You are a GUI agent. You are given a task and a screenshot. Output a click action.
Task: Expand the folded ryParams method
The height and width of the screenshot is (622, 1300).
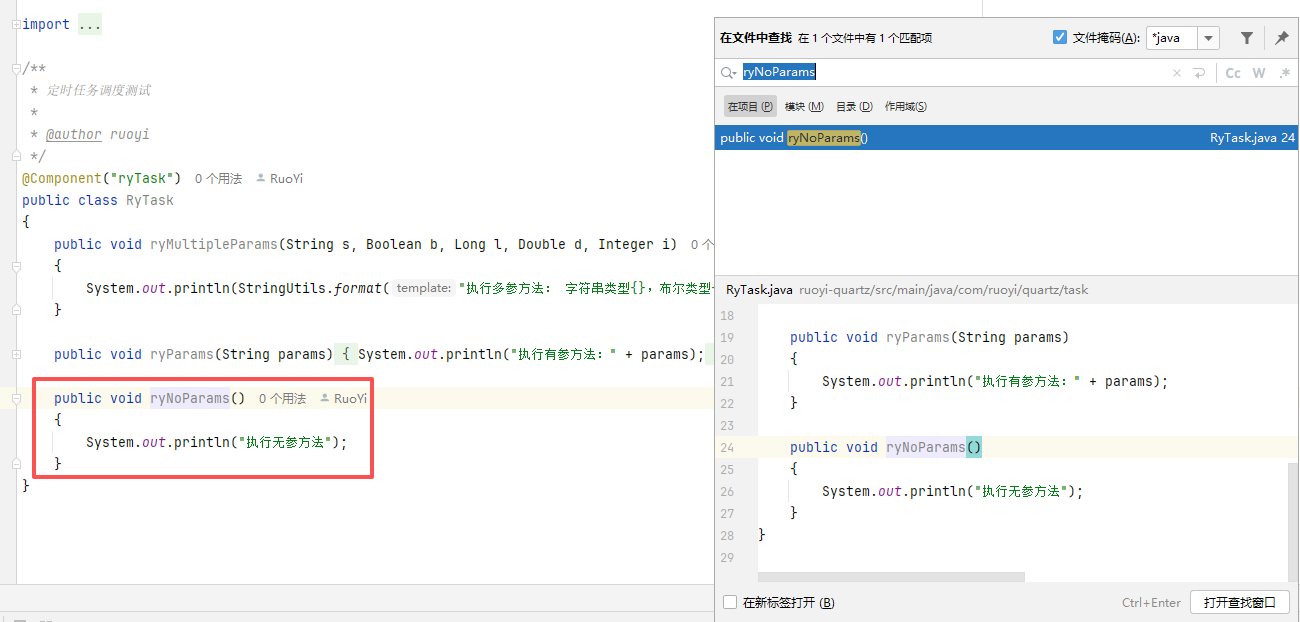[16, 354]
